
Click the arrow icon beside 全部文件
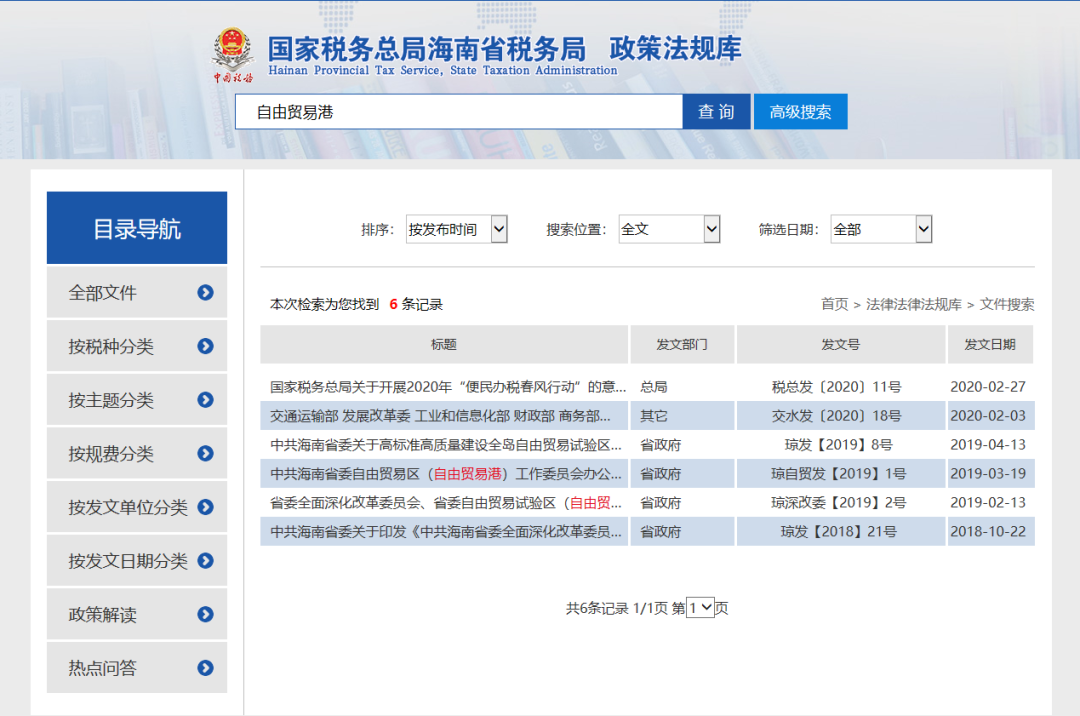pyautogui.click(x=205, y=293)
